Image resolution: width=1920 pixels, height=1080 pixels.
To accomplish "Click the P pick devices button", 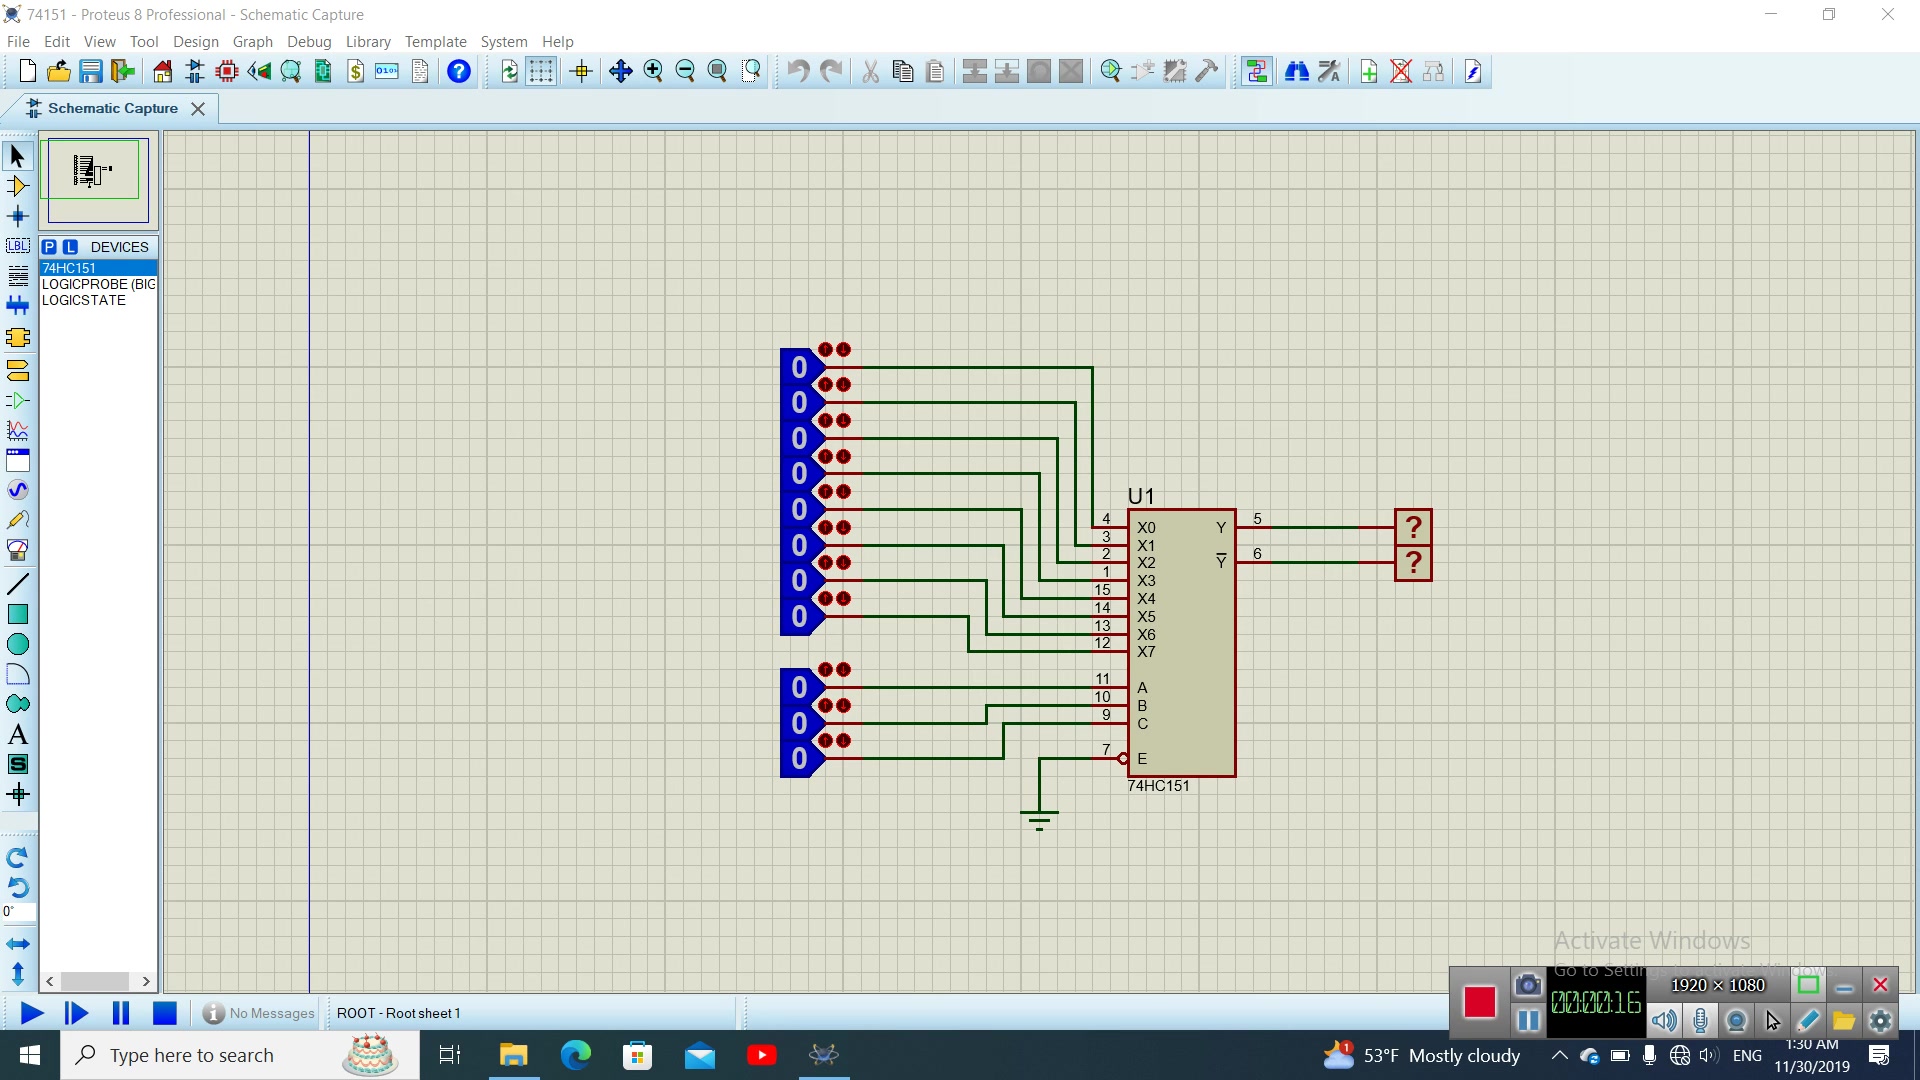I will click(x=49, y=247).
